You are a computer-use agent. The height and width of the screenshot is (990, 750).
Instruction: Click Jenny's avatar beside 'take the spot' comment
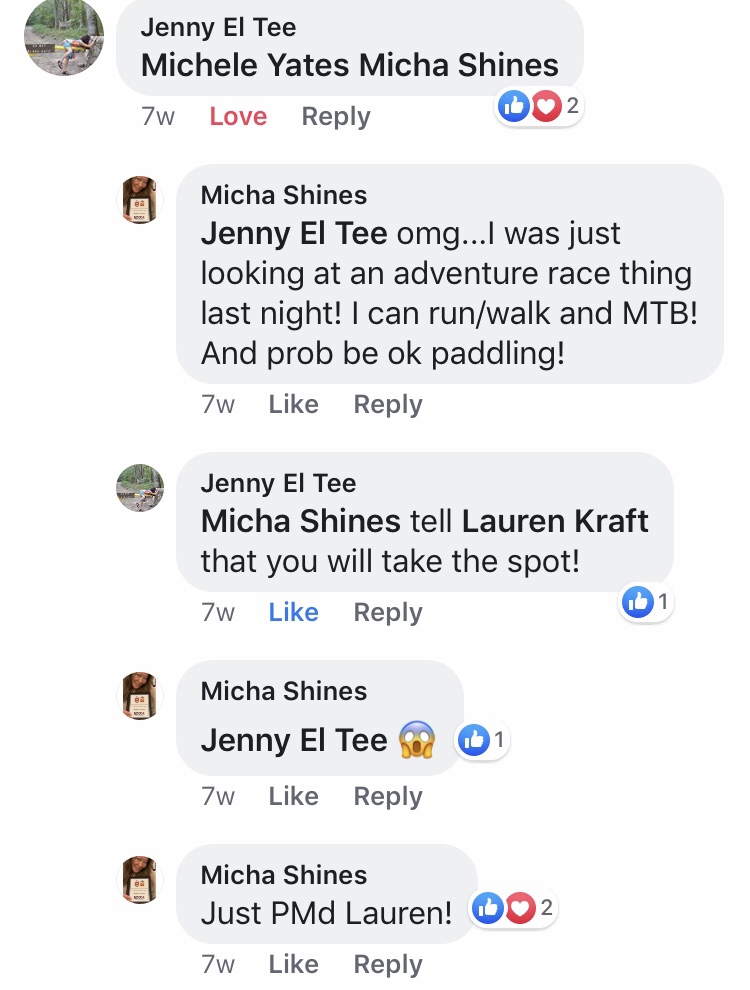139,488
